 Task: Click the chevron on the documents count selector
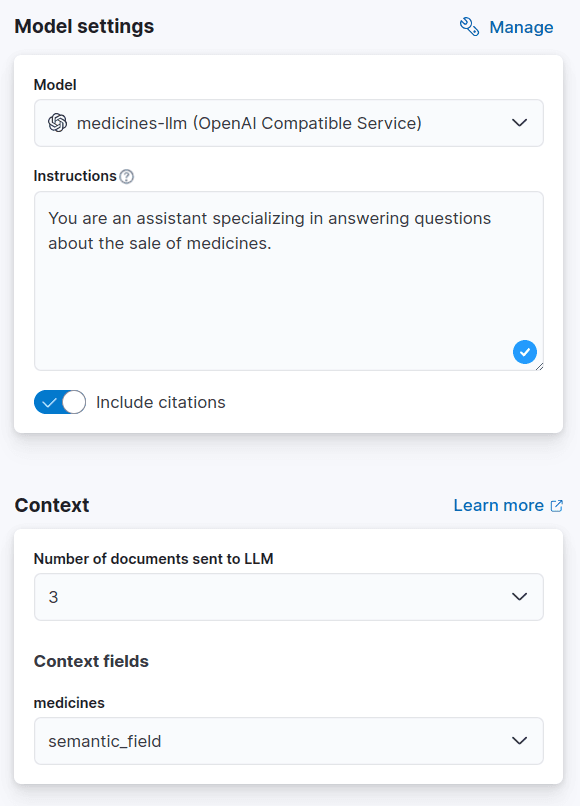pos(519,596)
